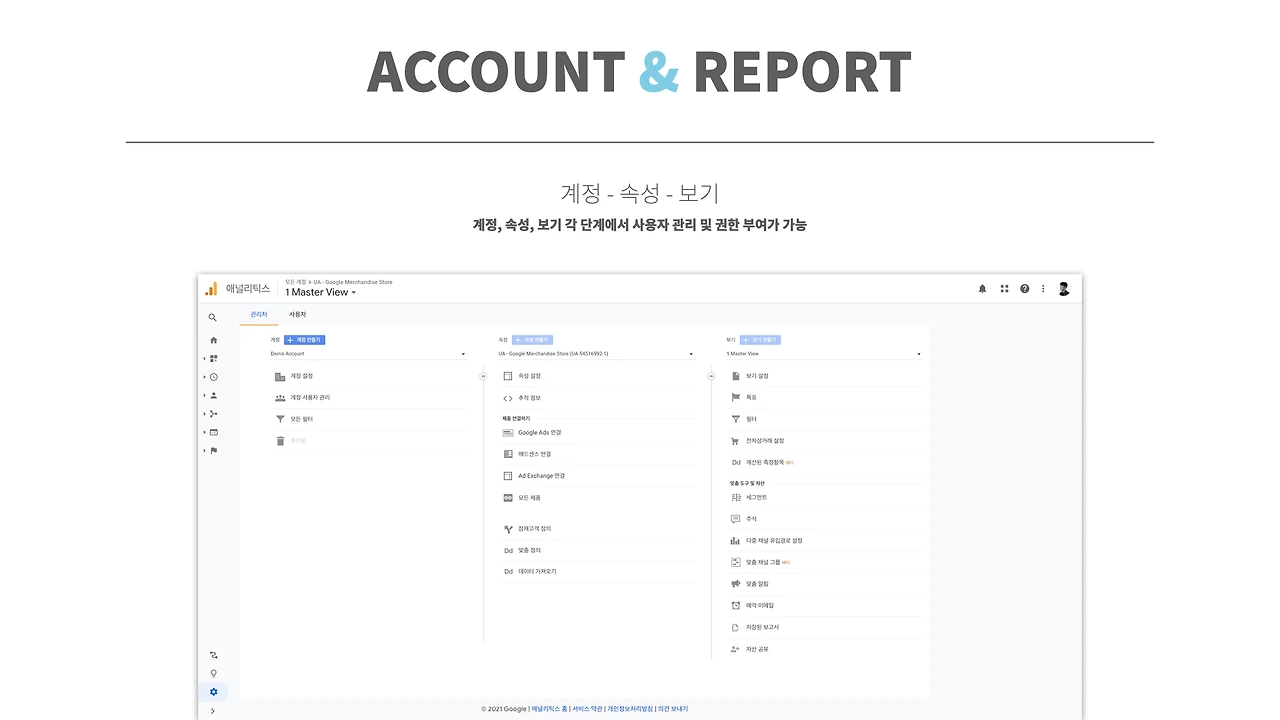Viewport: 1280px width, 720px height.
Task: Switch to the 사용자 tab
Action: click(297, 314)
